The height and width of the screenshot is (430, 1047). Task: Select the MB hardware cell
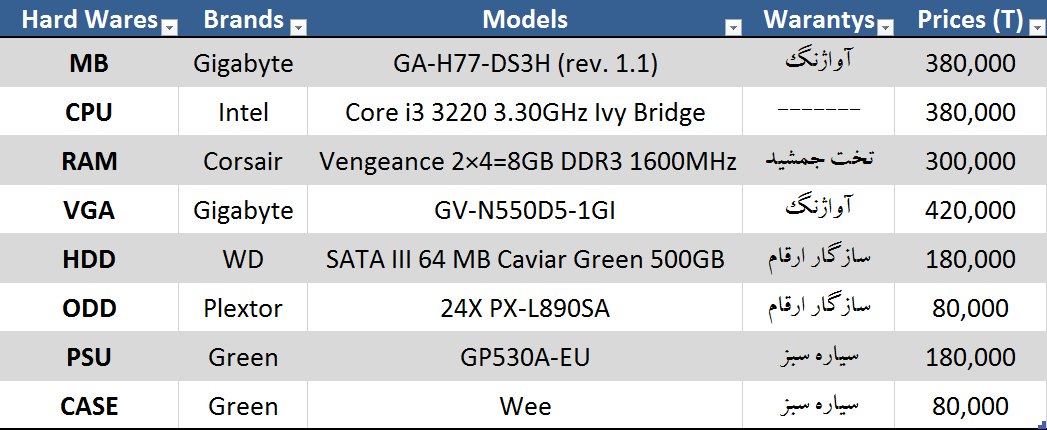[89, 64]
